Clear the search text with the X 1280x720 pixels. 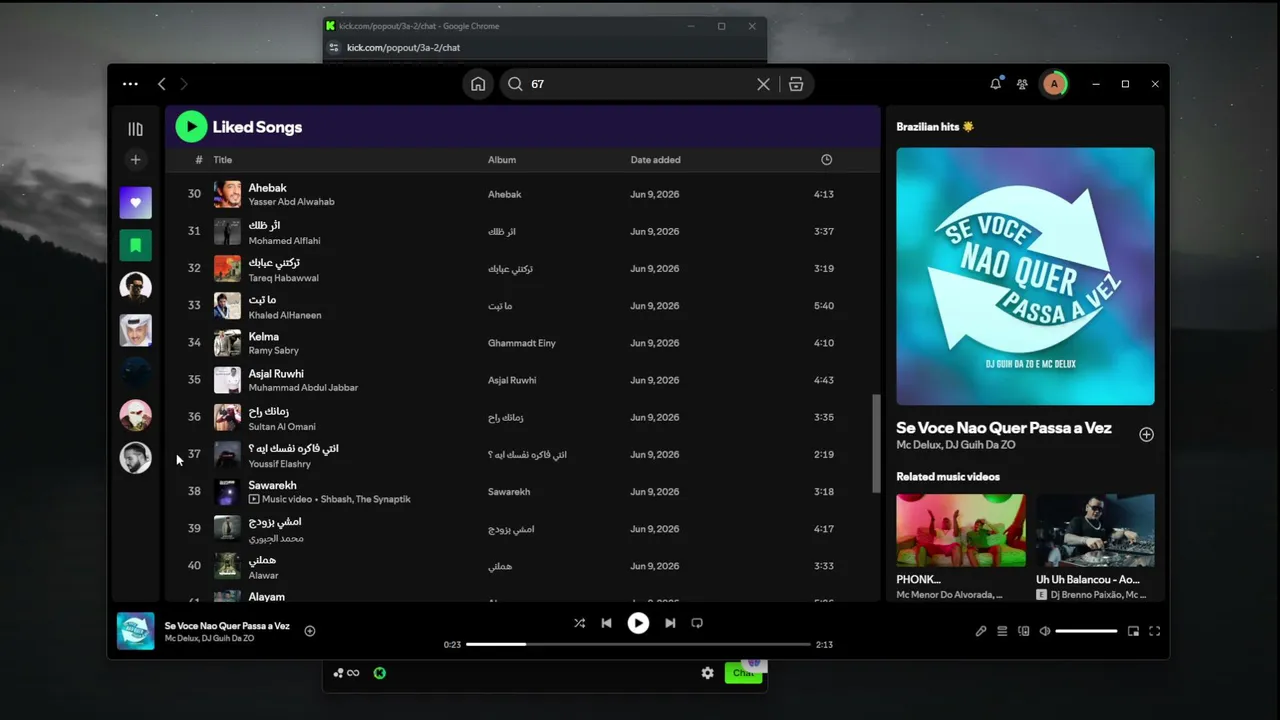[763, 84]
